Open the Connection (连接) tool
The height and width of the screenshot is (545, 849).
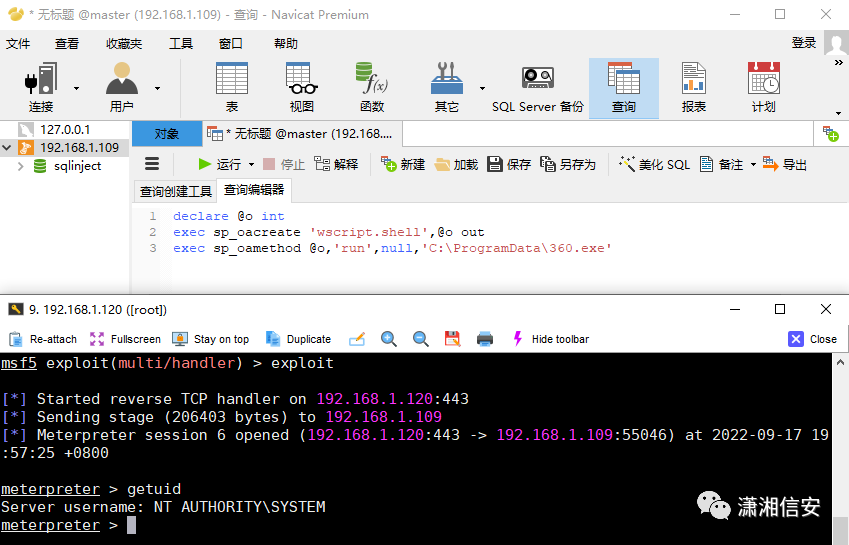click(41, 87)
